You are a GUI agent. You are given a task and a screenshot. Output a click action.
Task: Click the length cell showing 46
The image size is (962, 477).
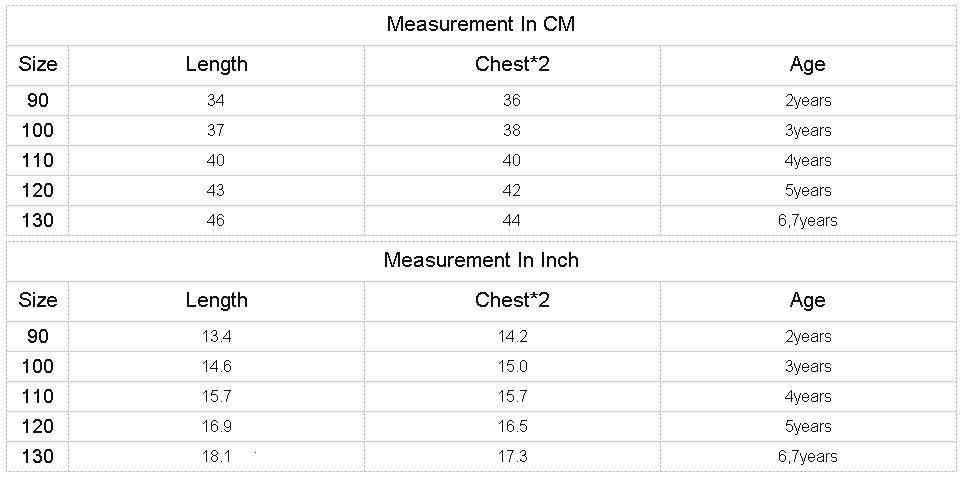(216, 220)
